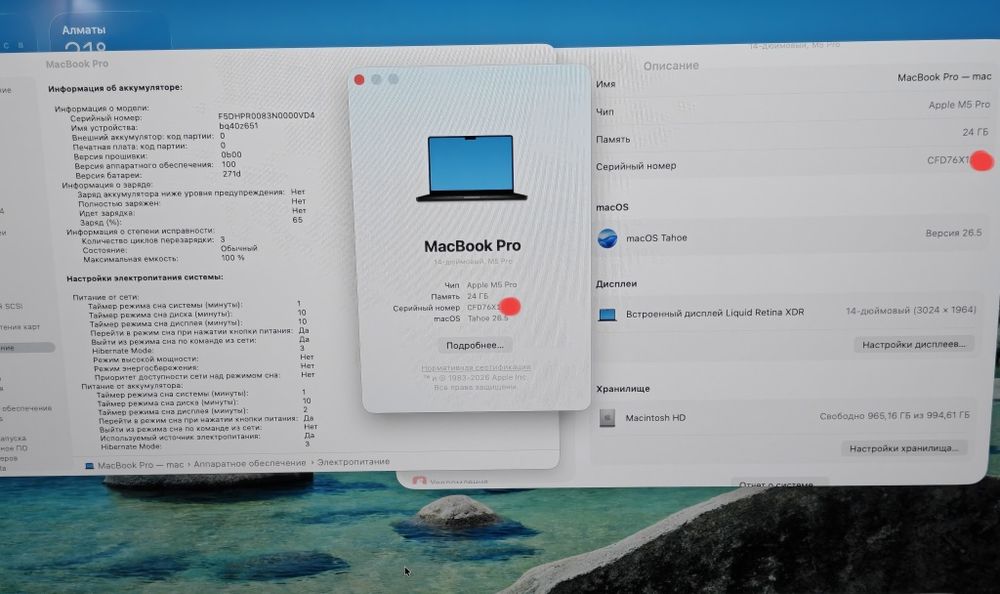
Task: Click the Информация о заряде label
Action: [x=107, y=185]
